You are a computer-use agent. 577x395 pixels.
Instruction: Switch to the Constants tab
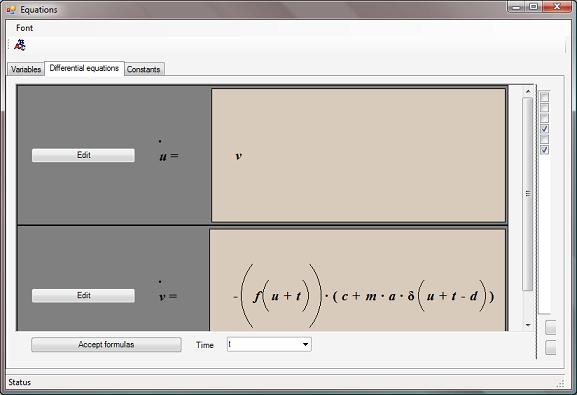[144, 69]
